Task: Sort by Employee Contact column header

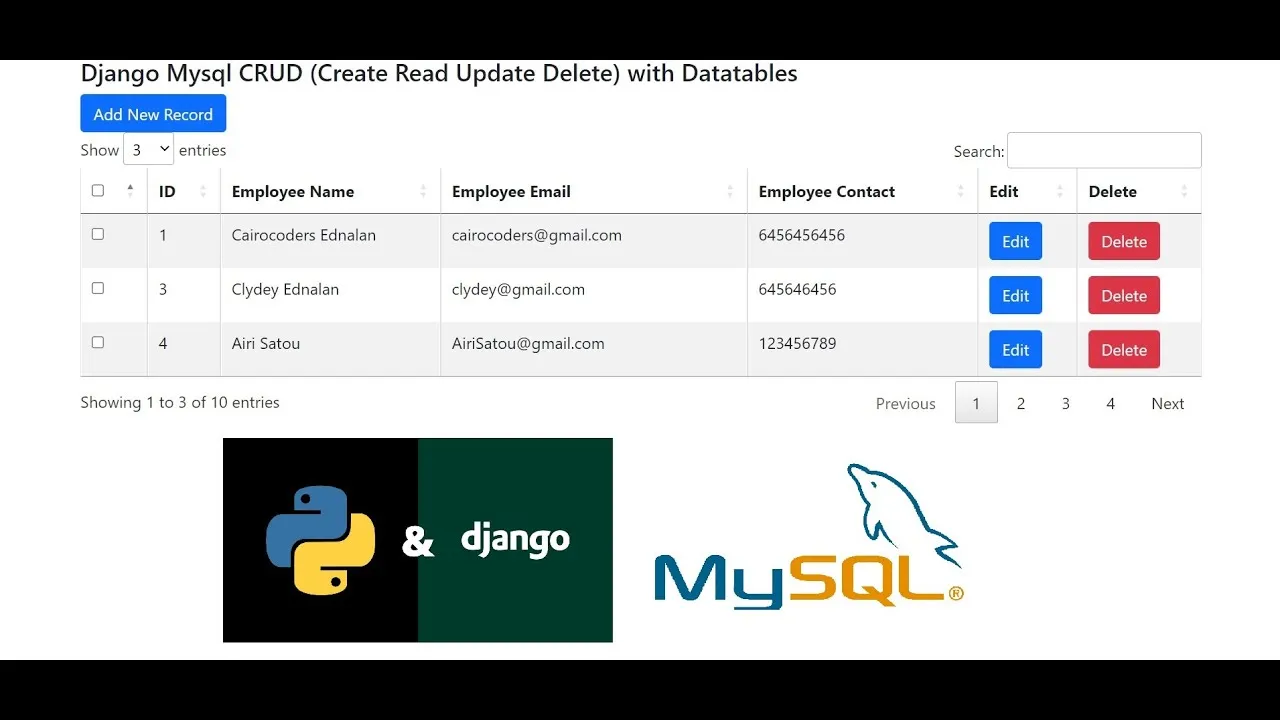Action: click(862, 191)
